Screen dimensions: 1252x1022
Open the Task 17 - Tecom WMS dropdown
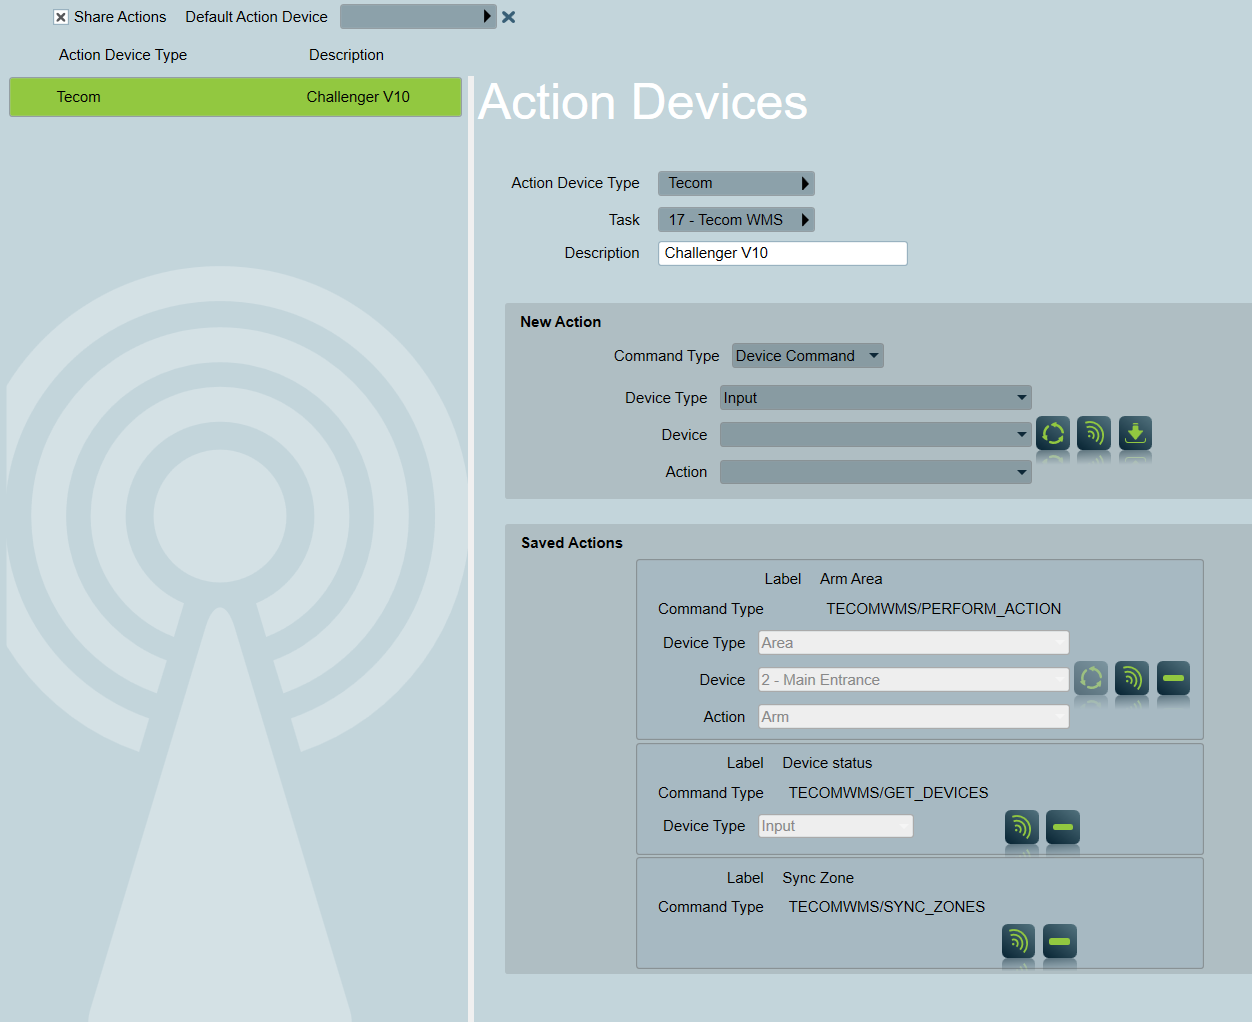point(736,220)
